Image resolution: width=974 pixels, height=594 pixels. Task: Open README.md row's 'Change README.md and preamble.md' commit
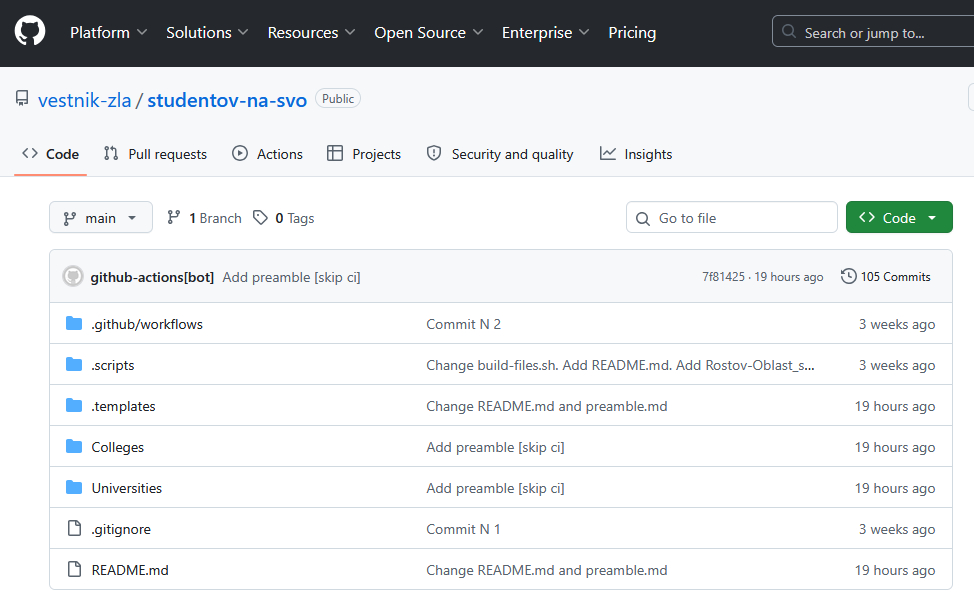coord(547,570)
